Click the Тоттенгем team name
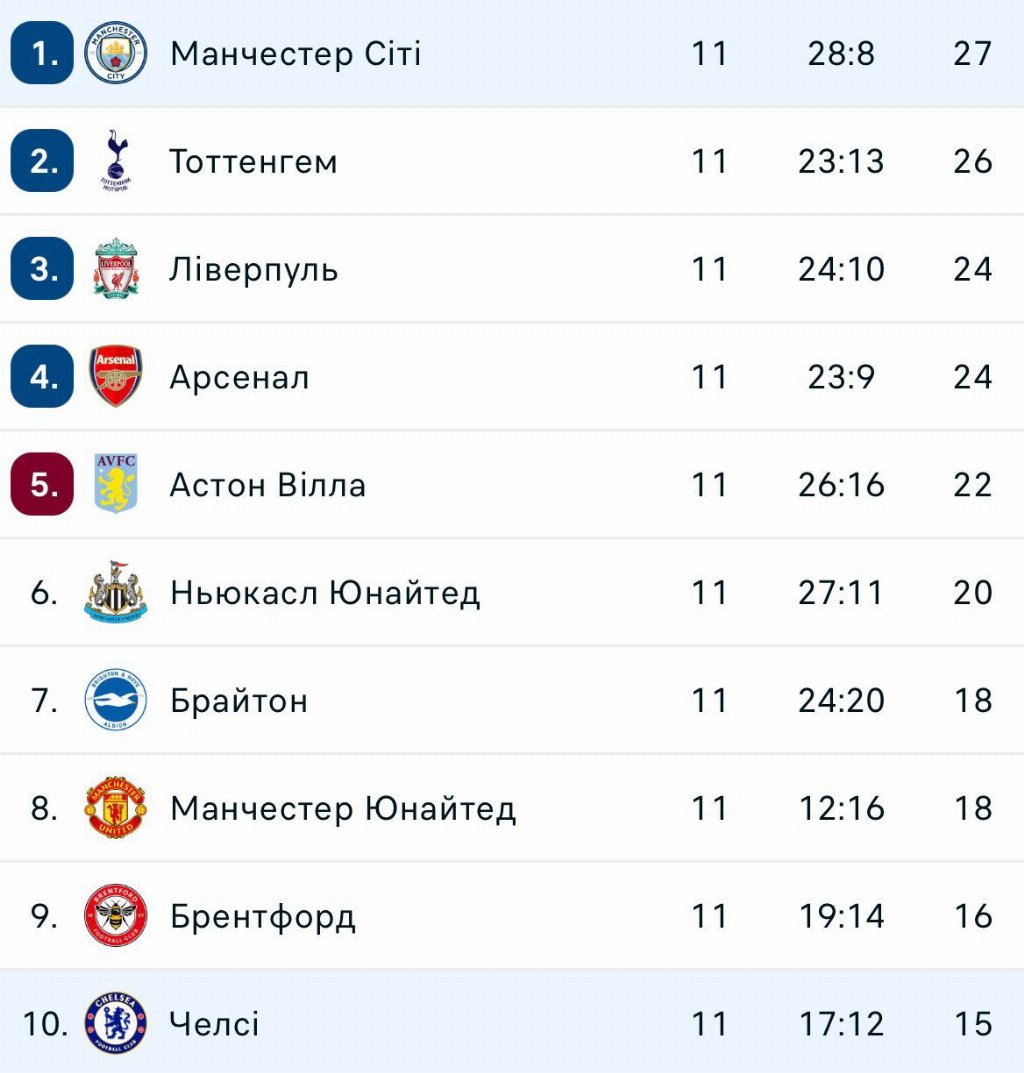 (x=253, y=161)
